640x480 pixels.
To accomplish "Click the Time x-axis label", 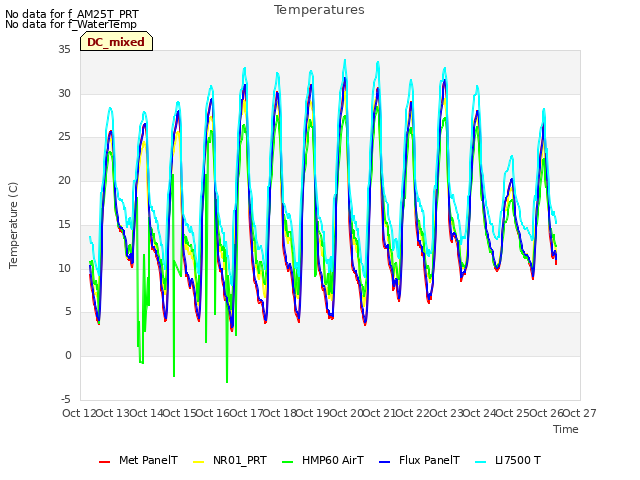I will 566,429.
